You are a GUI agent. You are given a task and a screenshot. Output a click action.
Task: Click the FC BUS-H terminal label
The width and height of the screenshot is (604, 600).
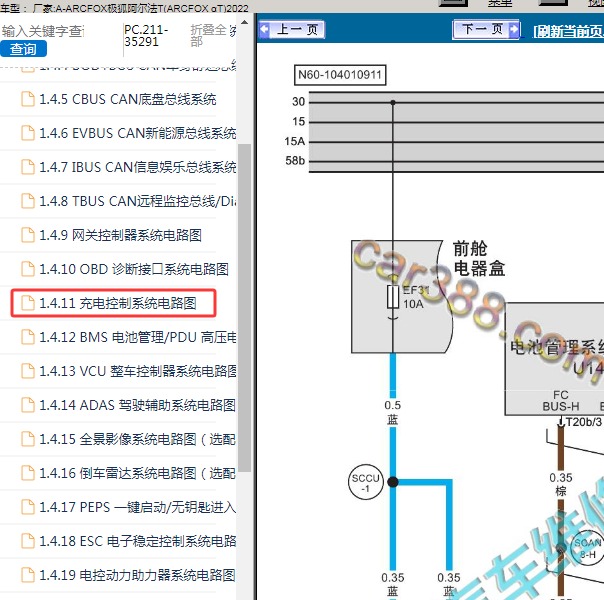pos(561,401)
